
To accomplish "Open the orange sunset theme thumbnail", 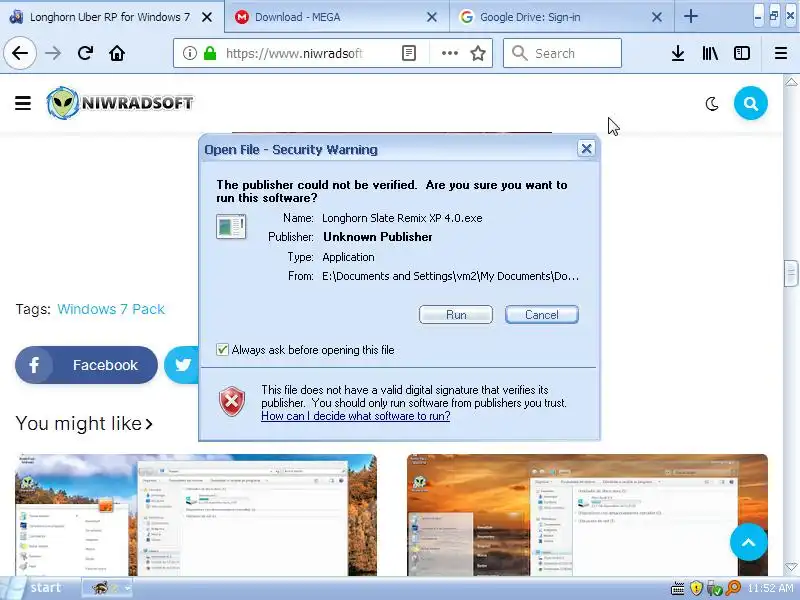I will tap(587, 515).
